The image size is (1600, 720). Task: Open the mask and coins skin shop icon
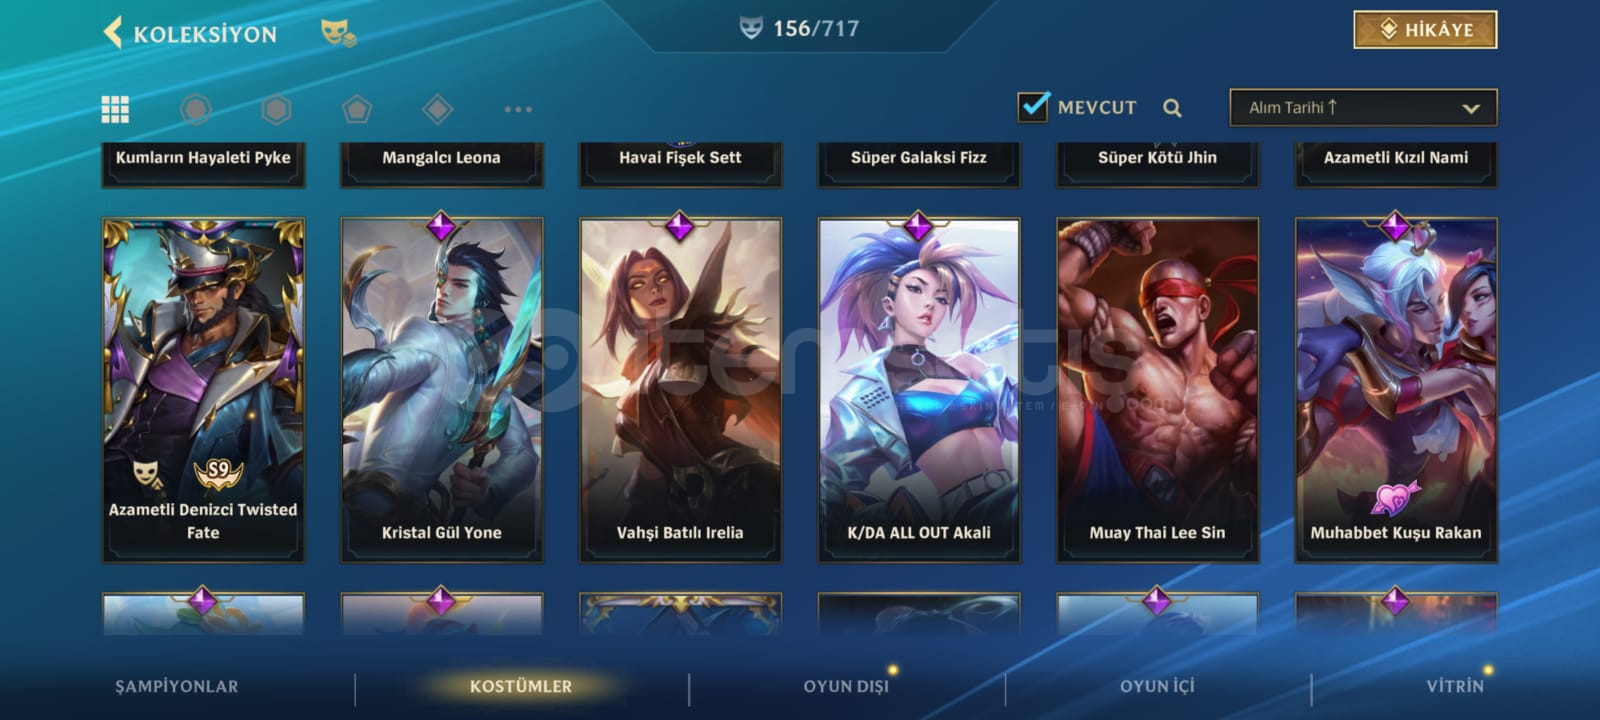[x=338, y=33]
